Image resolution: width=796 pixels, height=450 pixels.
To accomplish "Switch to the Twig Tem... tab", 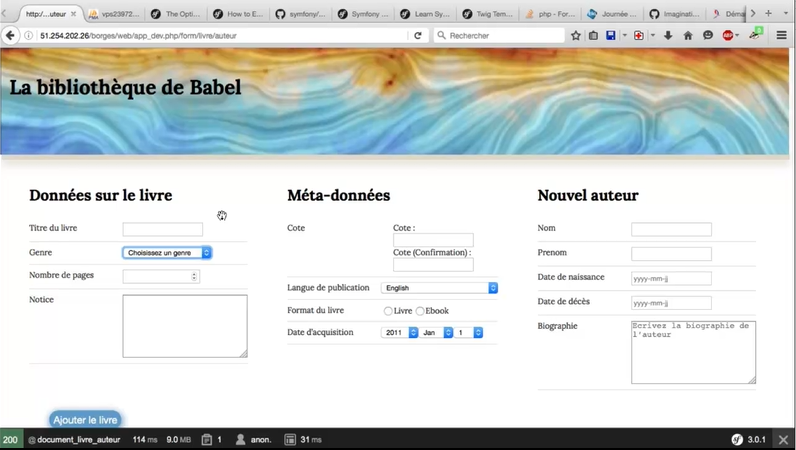I will pyautogui.click(x=487, y=14).
